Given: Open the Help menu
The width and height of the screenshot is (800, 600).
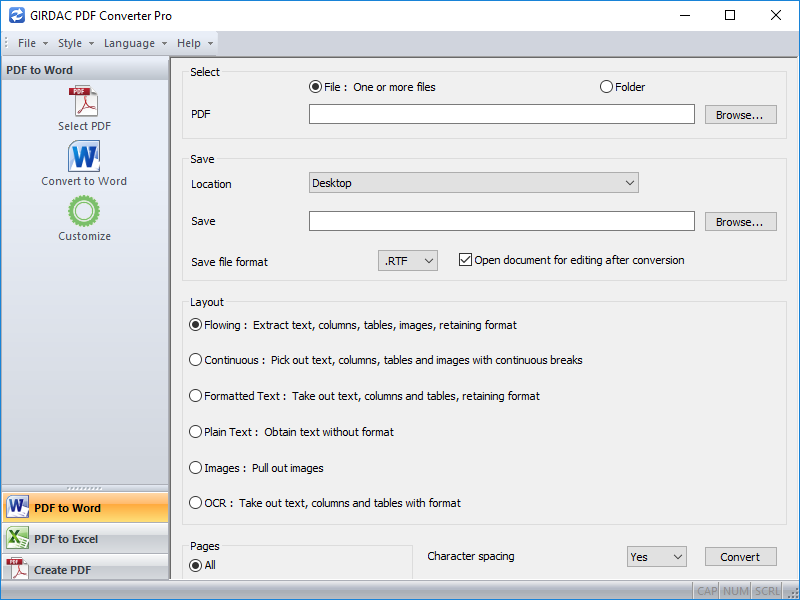Looking at the screenshot, I should click(194, 43).
